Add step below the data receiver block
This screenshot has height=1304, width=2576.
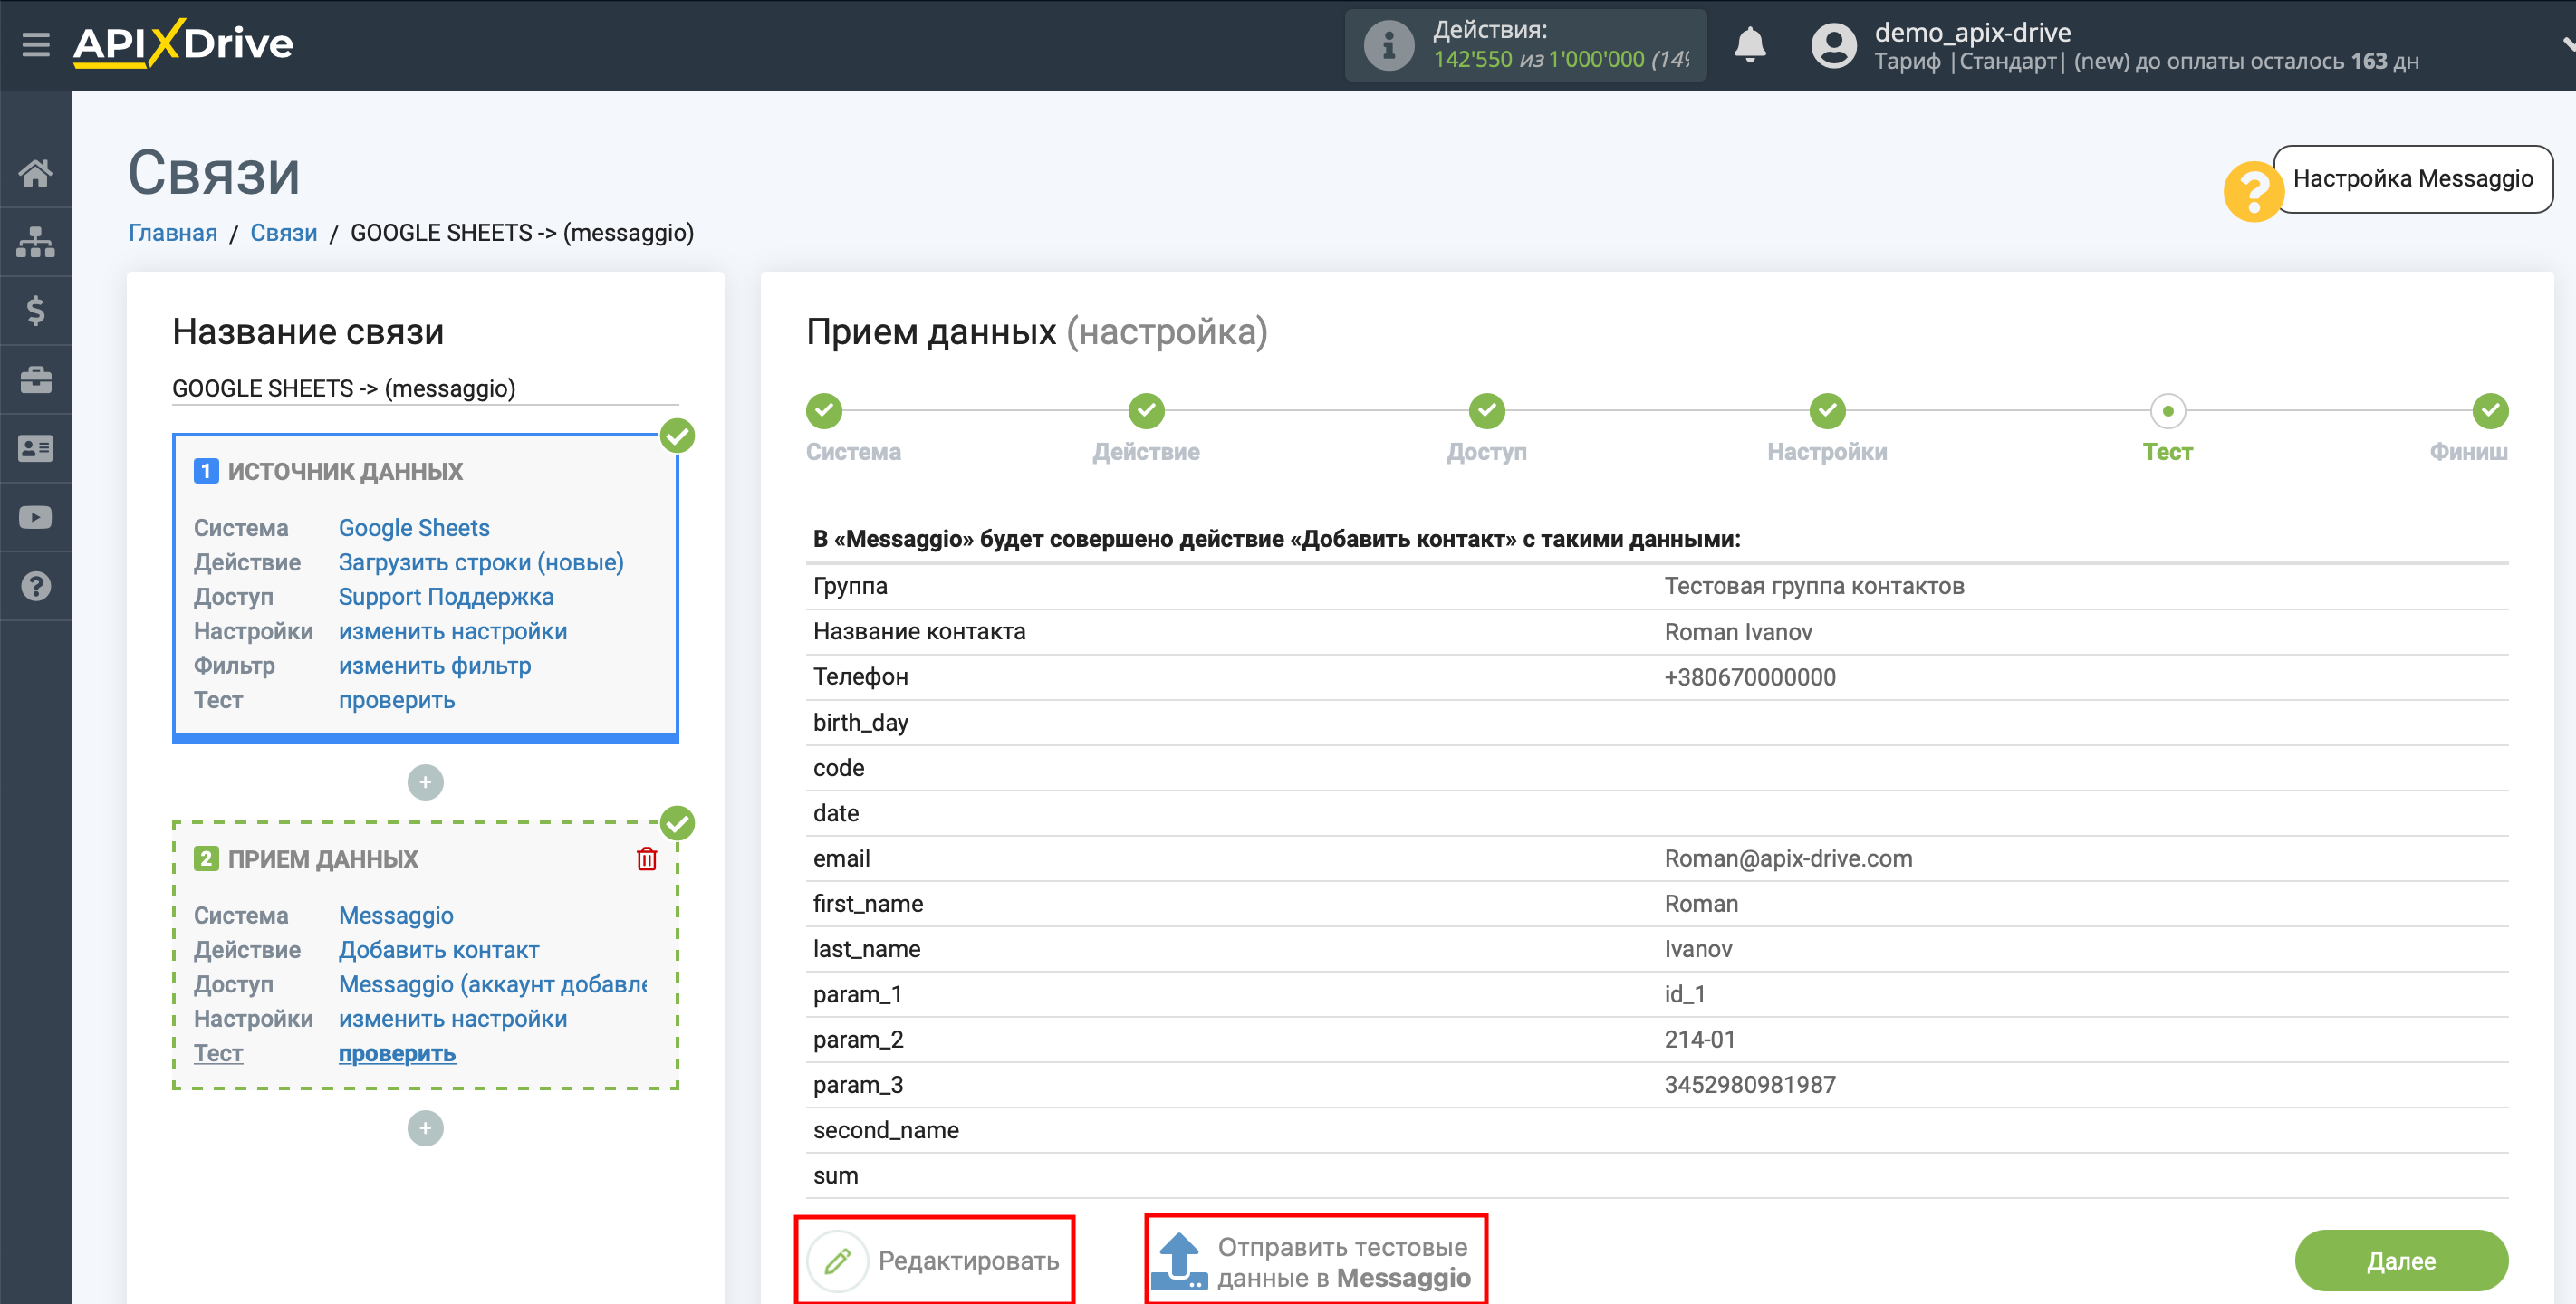click(425, 1128)
